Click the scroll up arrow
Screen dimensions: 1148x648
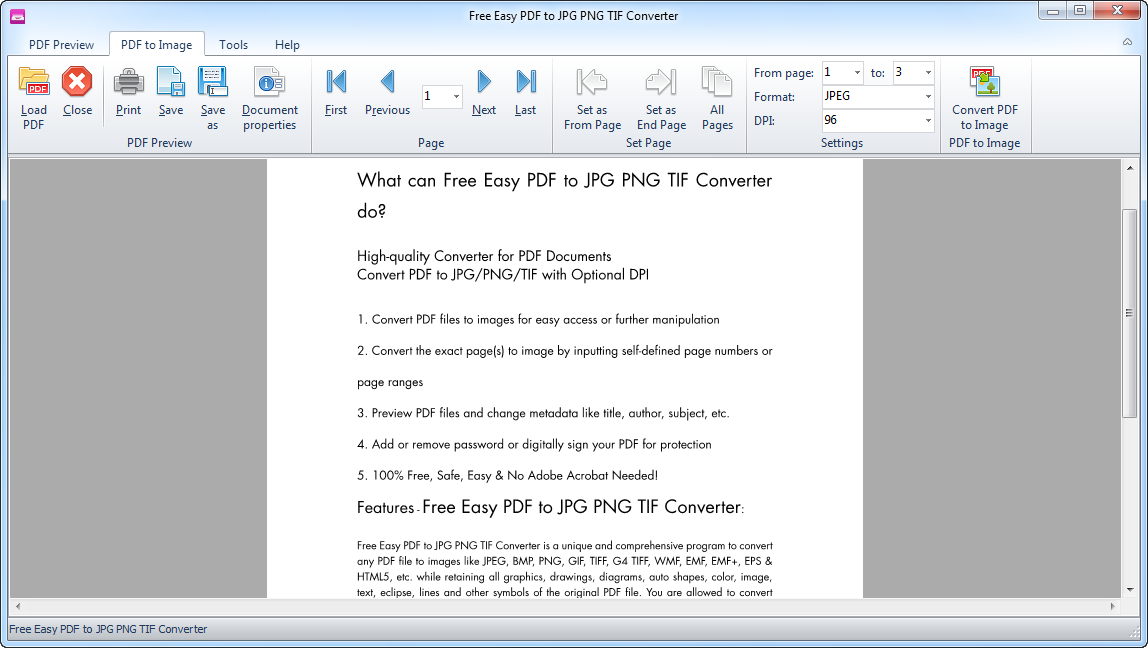pyautogui.click(x=1129, y=168)
